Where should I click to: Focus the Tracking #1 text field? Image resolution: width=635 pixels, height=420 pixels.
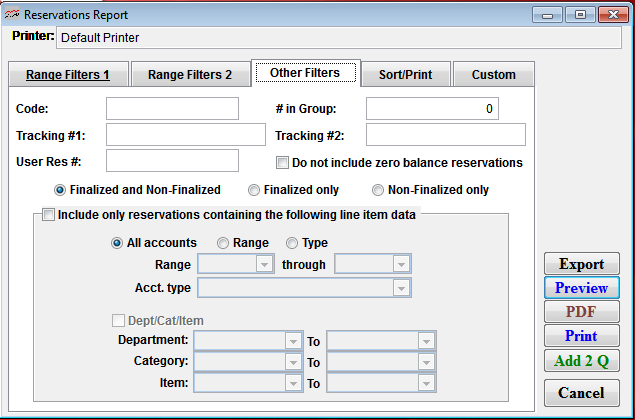185,135
